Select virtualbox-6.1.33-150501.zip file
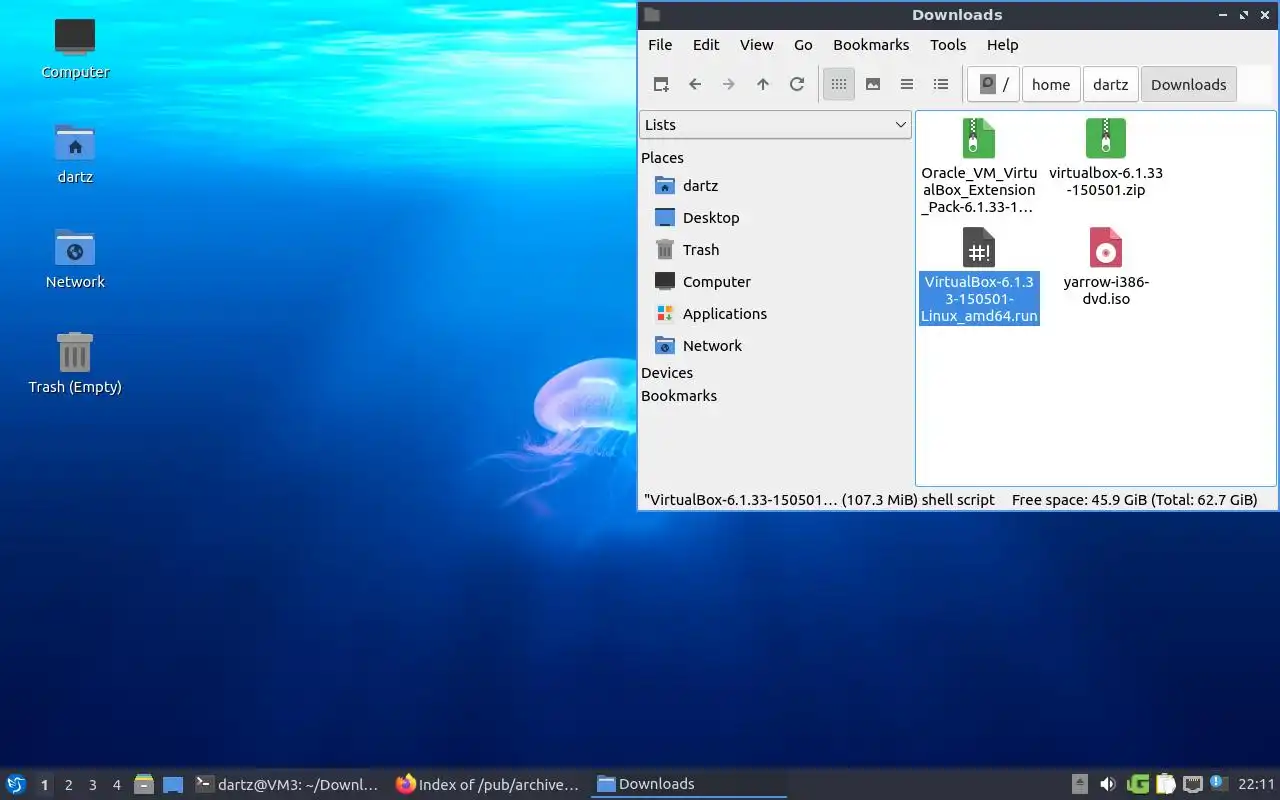The image size is (1280, 800). [x=1106, y=158]
